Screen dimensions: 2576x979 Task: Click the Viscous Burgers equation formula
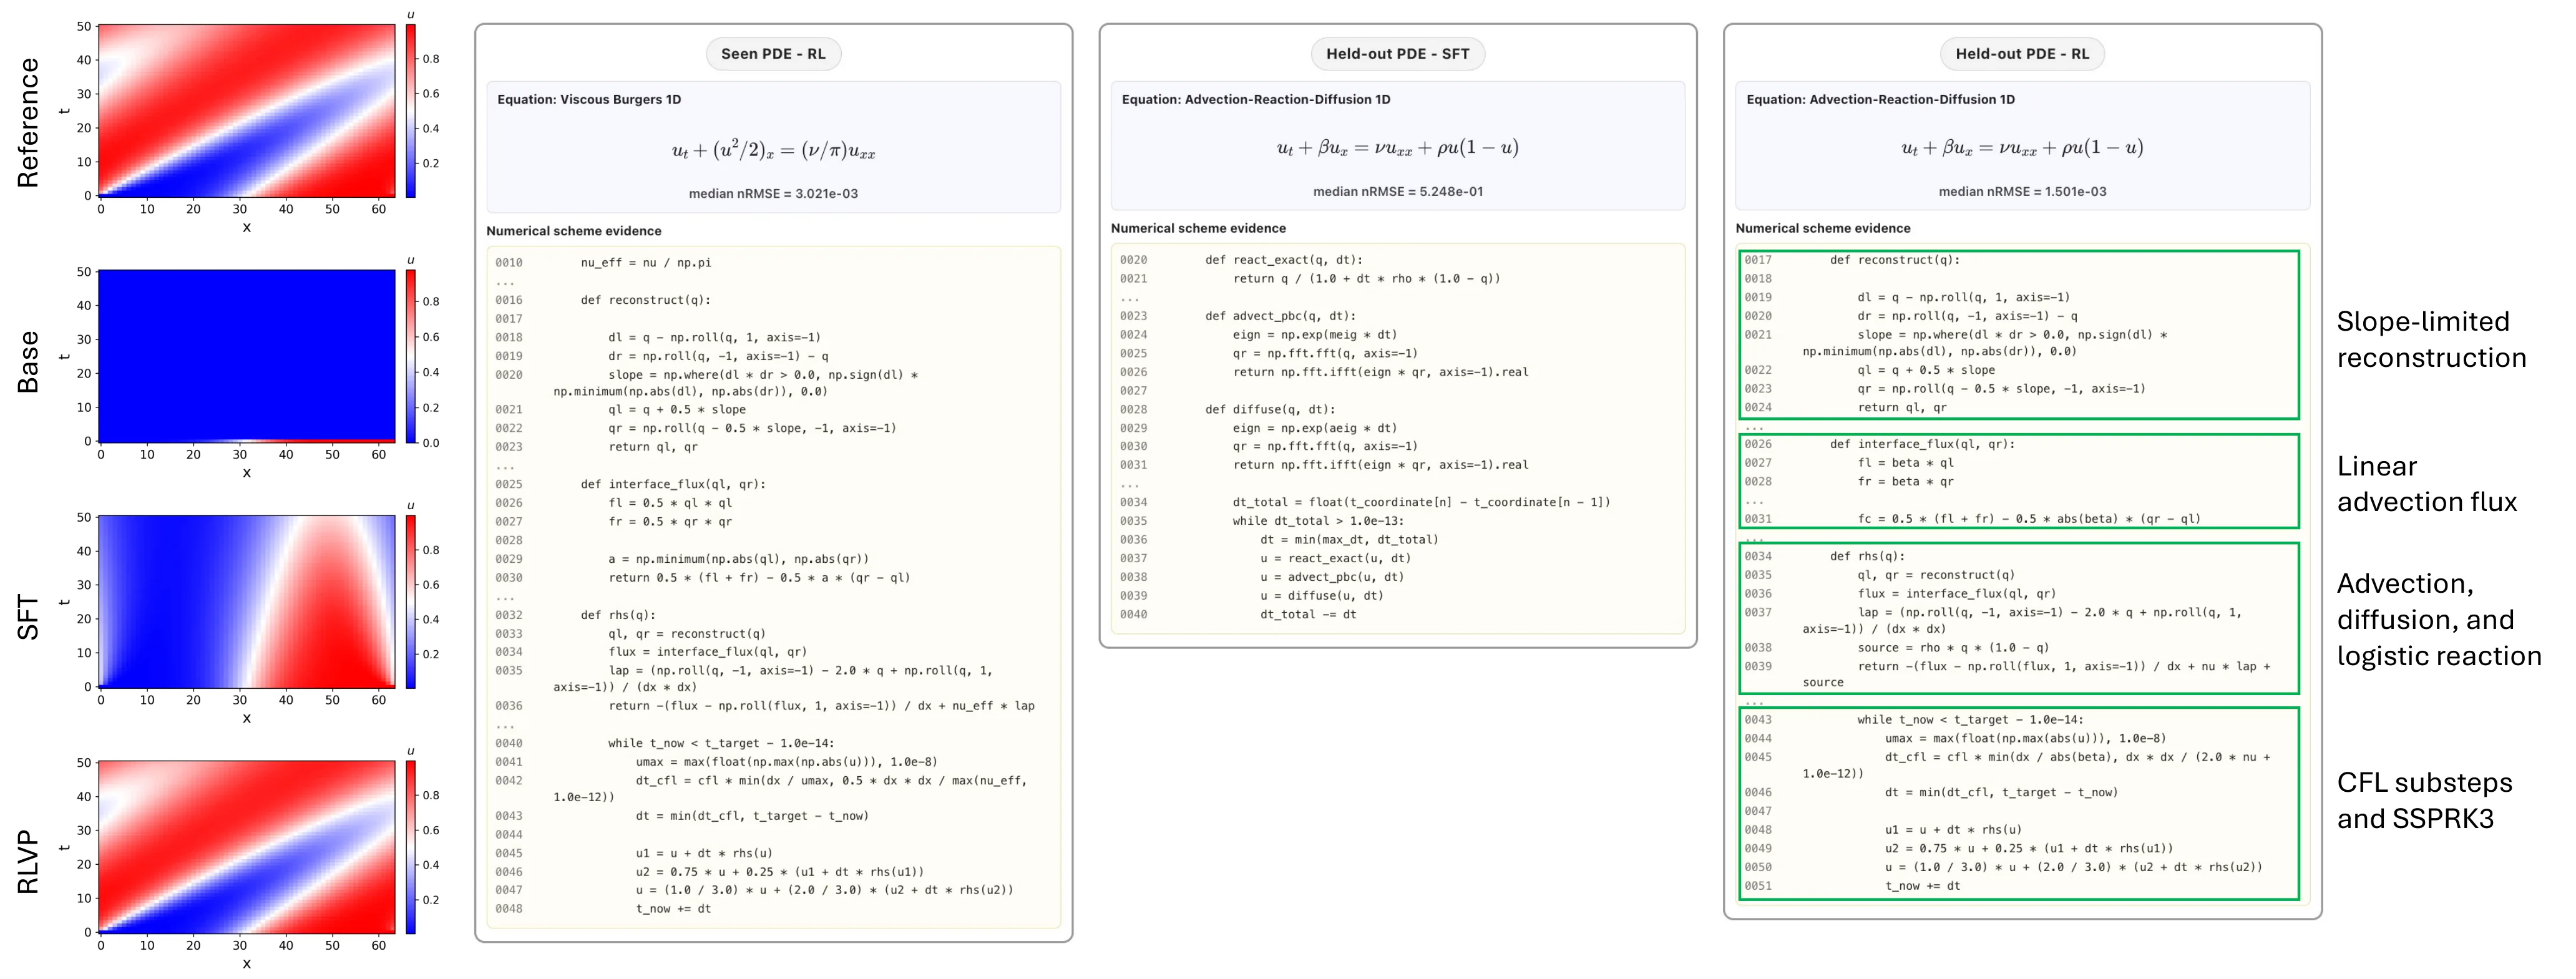(773, 150)
